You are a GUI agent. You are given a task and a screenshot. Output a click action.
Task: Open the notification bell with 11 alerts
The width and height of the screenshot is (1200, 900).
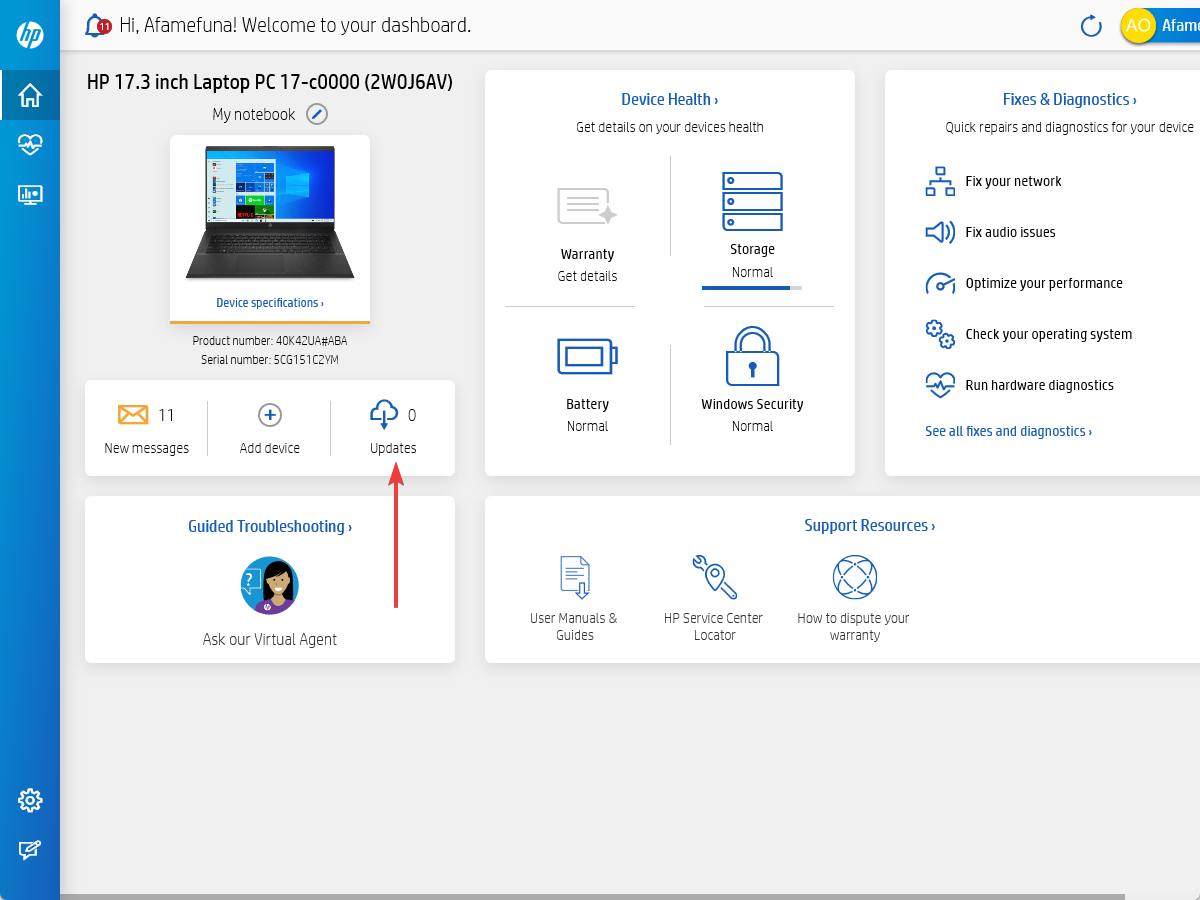pyautogui.click(x=97, y=25)
